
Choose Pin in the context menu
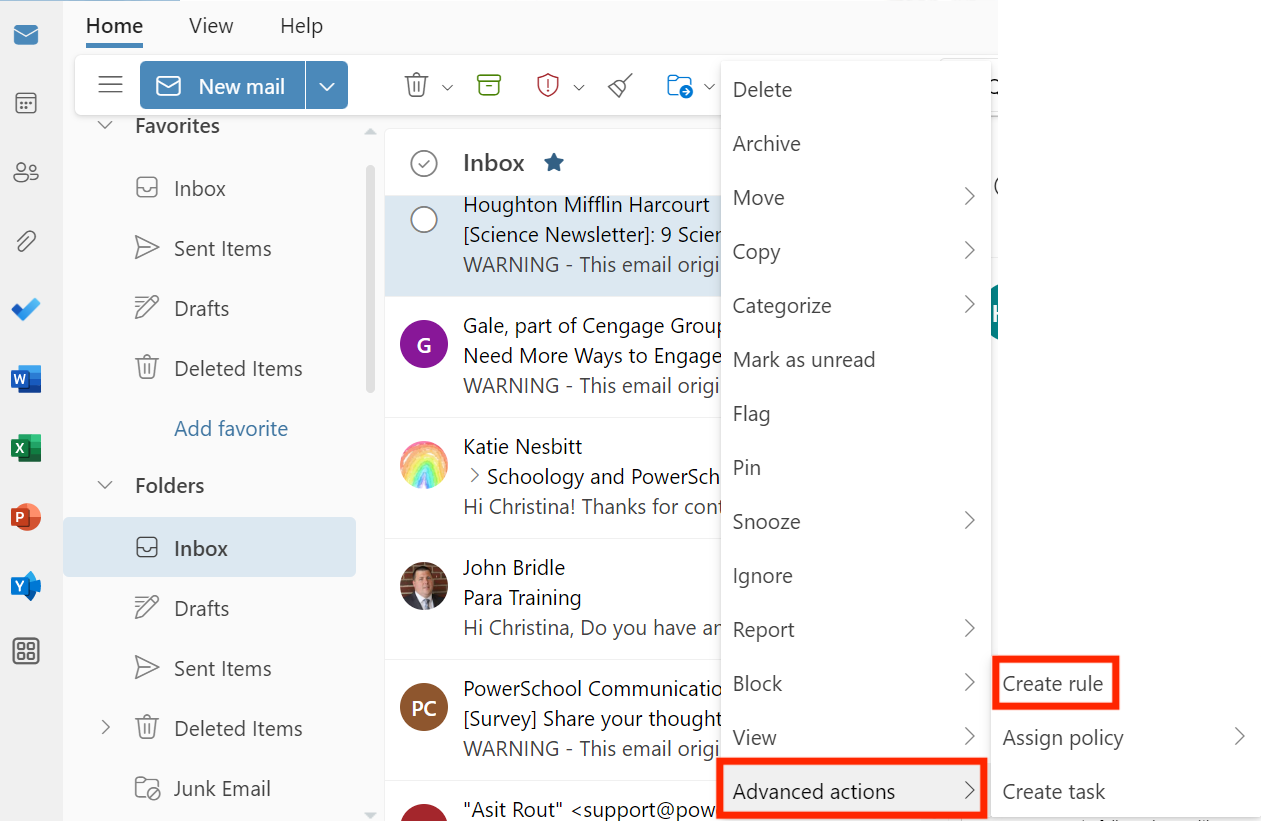click(x=856, y=468)
